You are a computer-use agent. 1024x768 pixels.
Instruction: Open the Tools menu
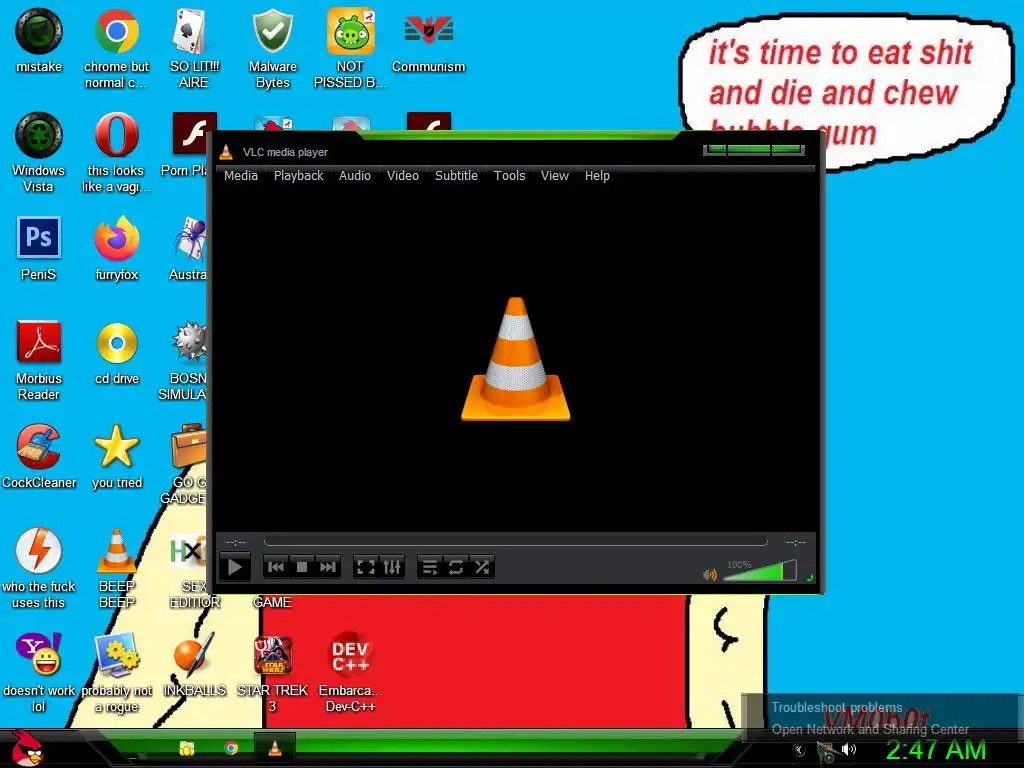[509, 176]
